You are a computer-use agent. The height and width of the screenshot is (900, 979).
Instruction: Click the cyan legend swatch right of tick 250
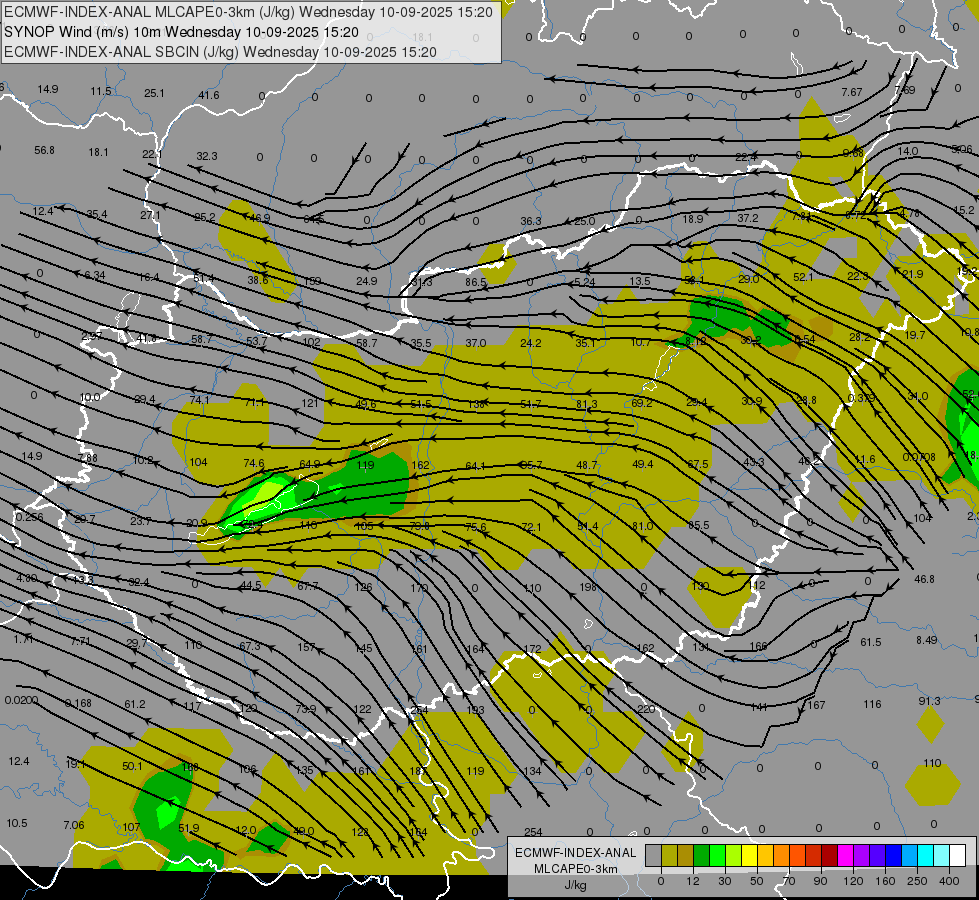[x=926, y=856]
